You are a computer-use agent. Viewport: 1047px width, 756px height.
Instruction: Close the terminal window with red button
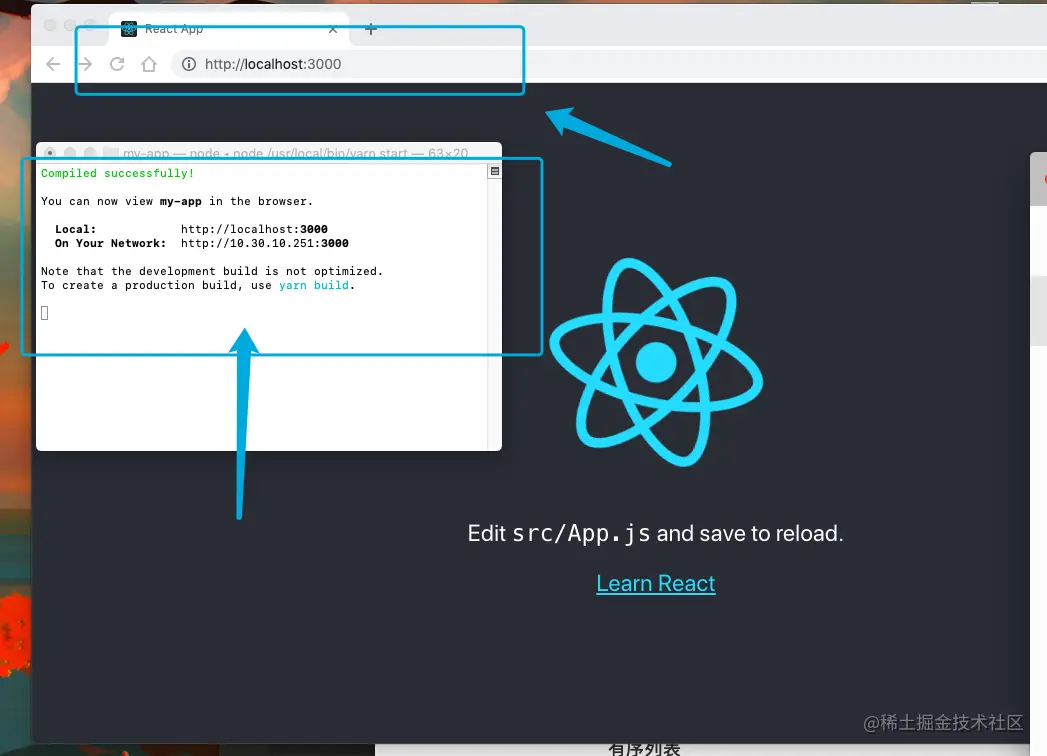50,153
